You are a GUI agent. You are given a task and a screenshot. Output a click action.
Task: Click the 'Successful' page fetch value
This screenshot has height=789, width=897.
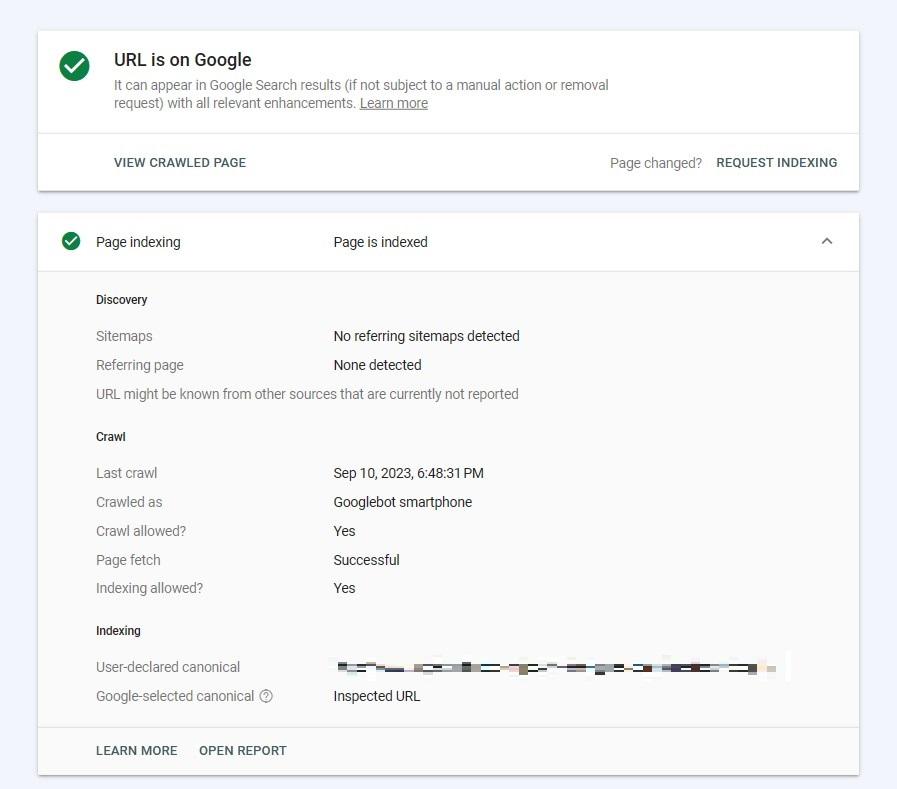coord(366,560)
